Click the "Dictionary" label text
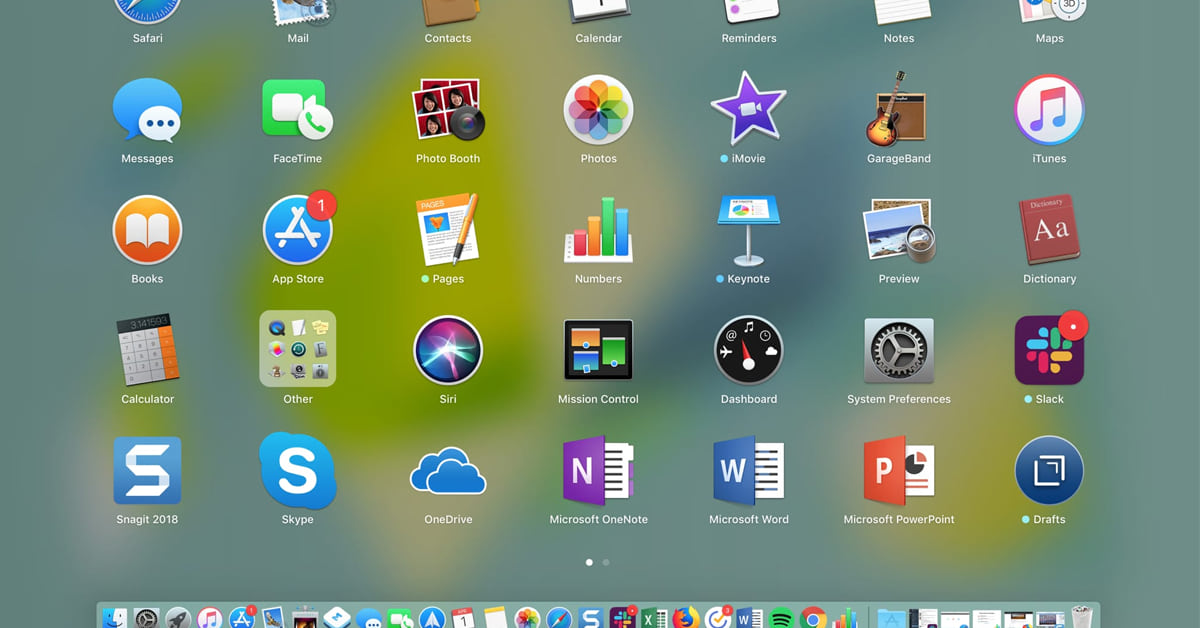This screenshot has width=1200, height=628. click(x=1049, y=279)
